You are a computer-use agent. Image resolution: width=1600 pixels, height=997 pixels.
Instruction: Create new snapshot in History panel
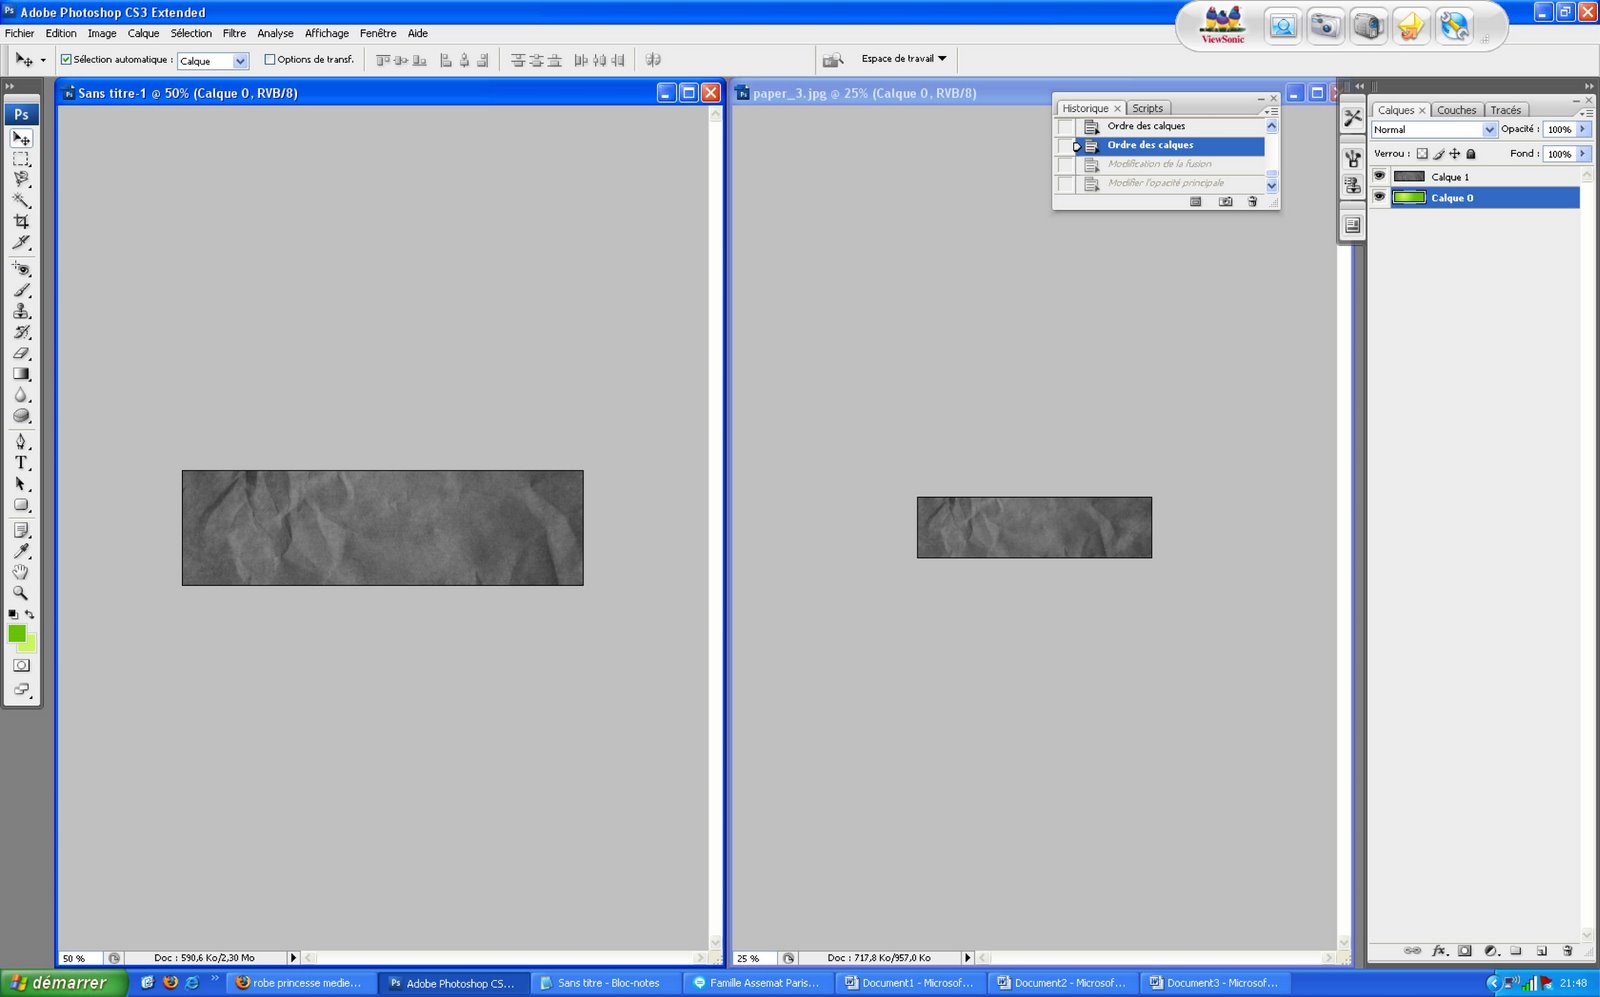[1225, 201]
